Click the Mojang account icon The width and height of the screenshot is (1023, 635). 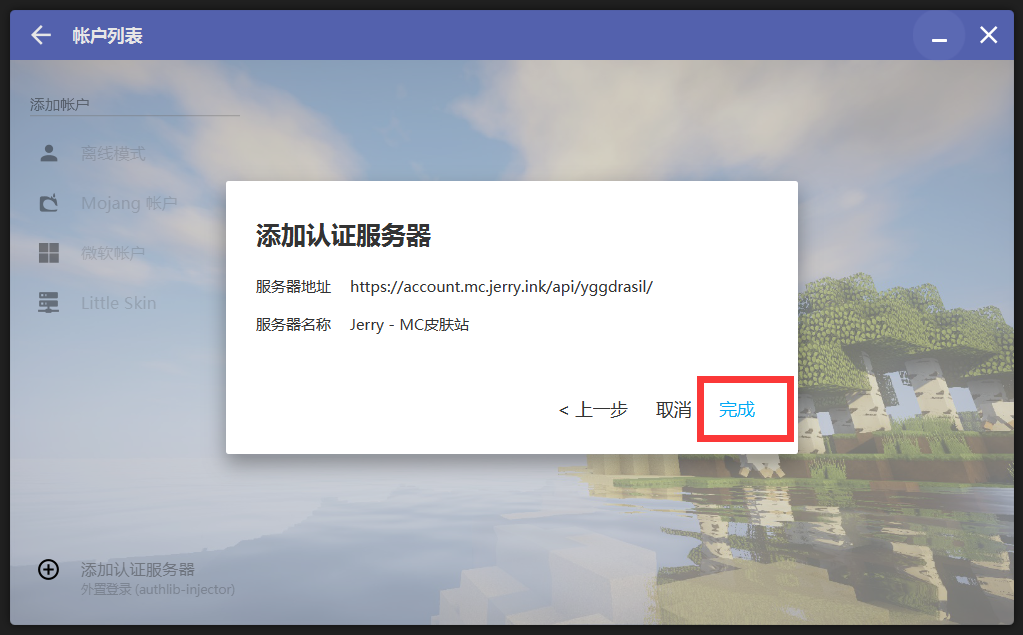point(48,203)
